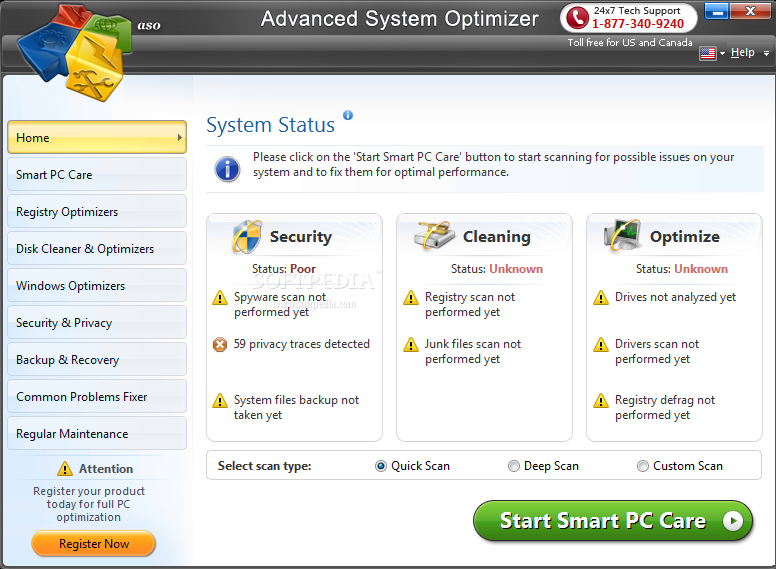
Task: Go to Registry Optimizers
Action: point(97,211)
